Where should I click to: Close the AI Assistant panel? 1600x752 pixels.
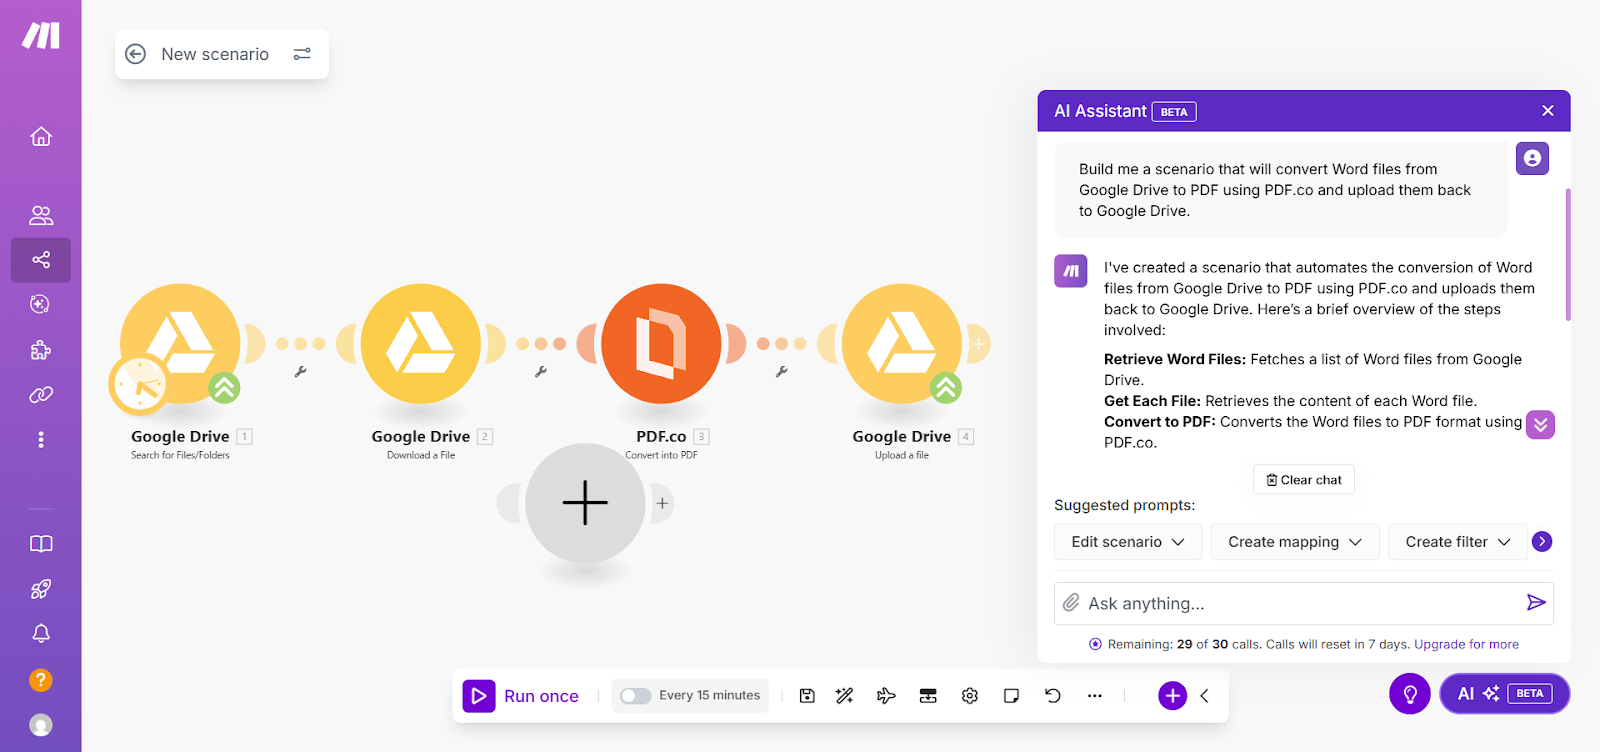click(1548, 111)
